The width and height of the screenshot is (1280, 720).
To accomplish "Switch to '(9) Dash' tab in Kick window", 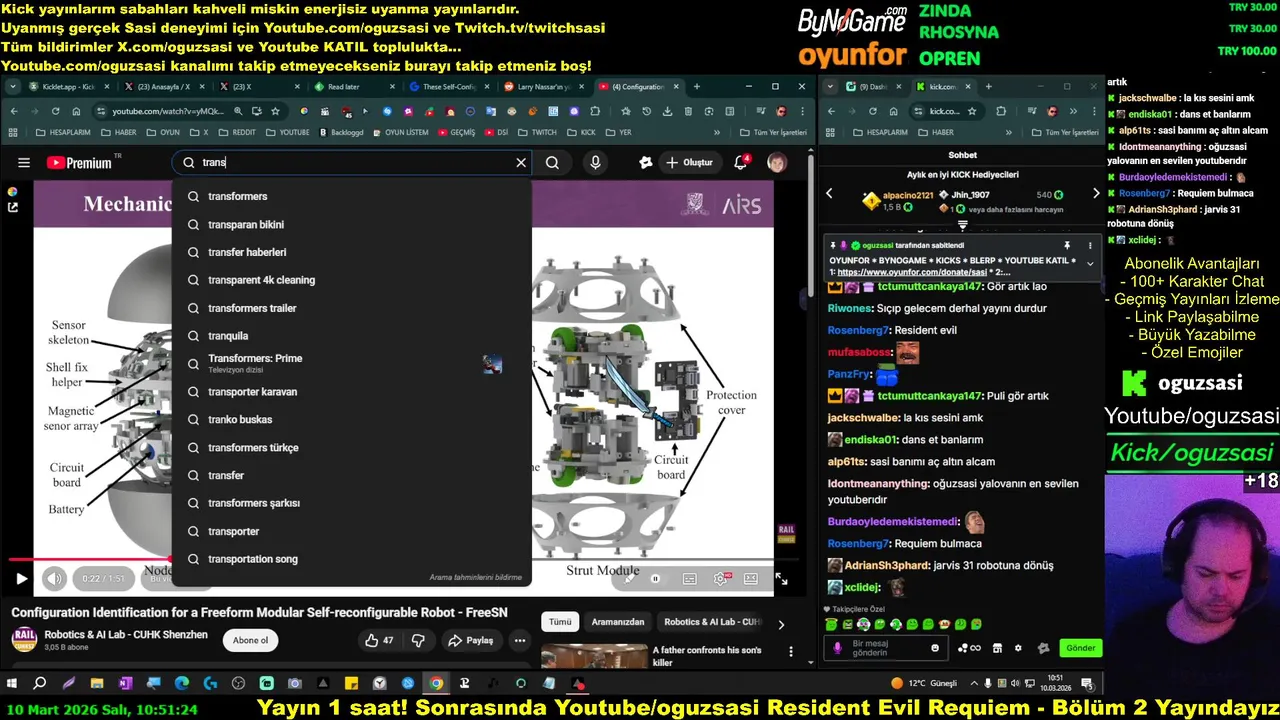I will (x=873, y=87).
